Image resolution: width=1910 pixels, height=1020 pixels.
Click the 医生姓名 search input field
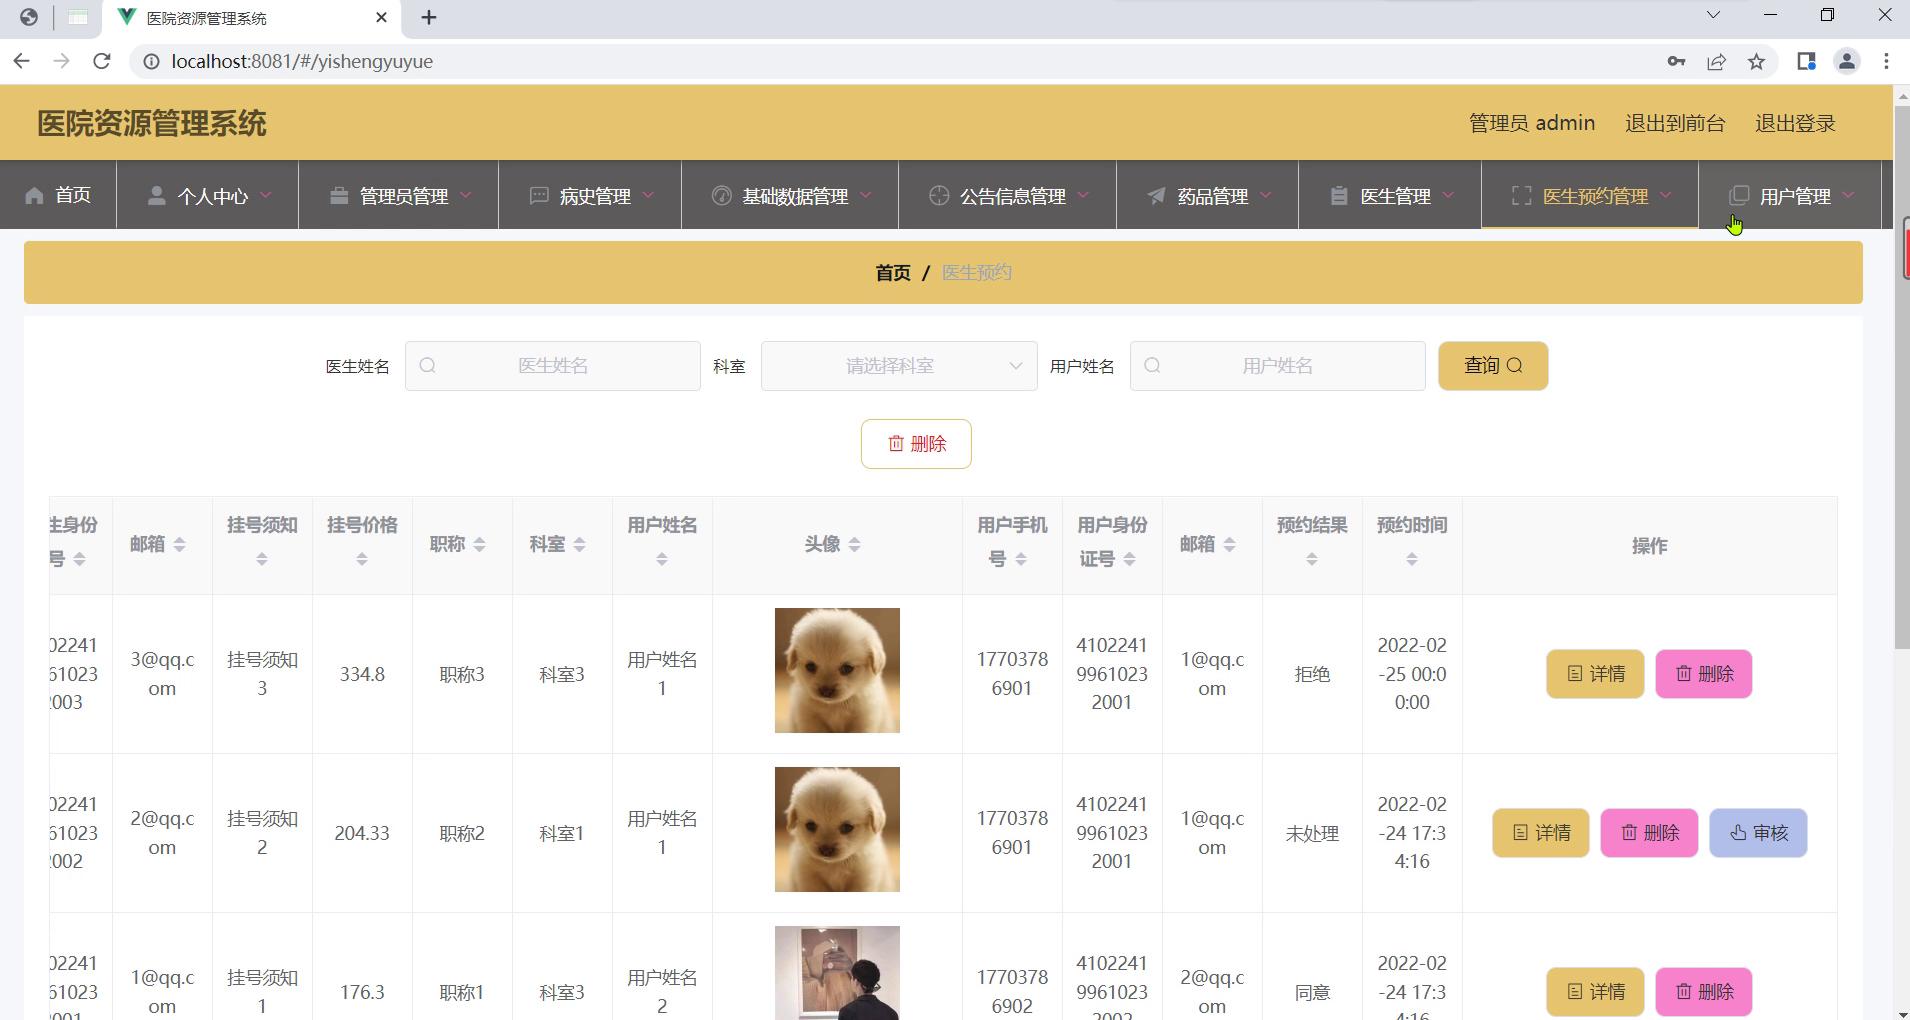coord(552,366)
